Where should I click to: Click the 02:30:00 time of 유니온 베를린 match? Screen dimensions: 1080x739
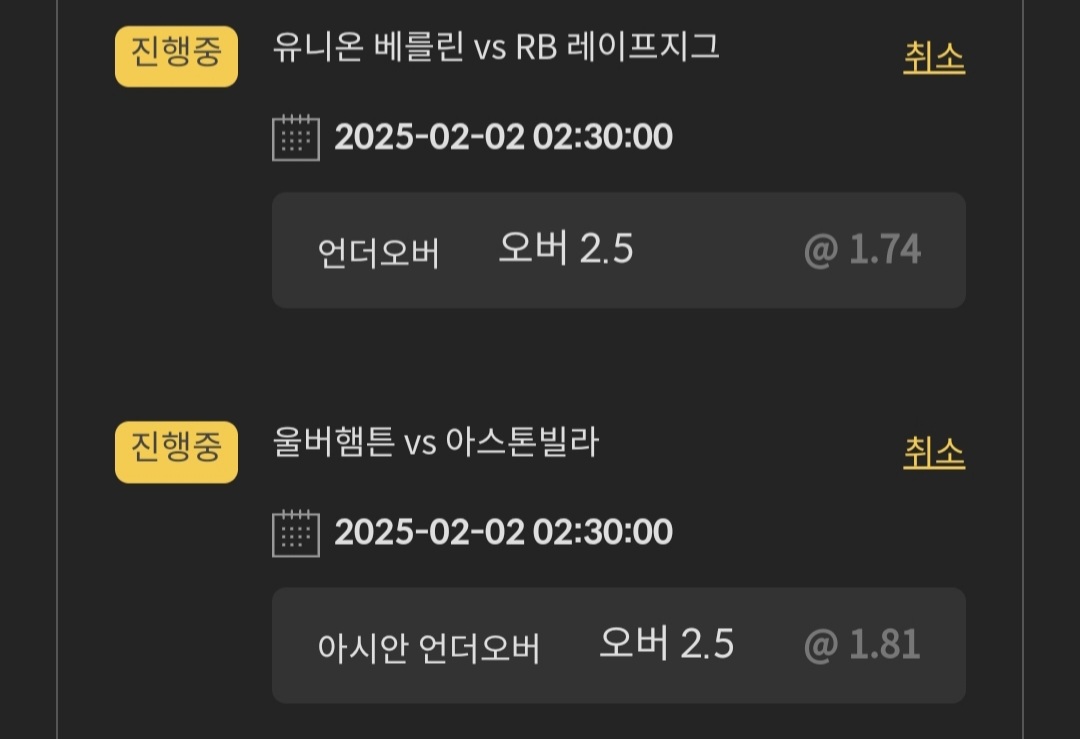(602, 137)
